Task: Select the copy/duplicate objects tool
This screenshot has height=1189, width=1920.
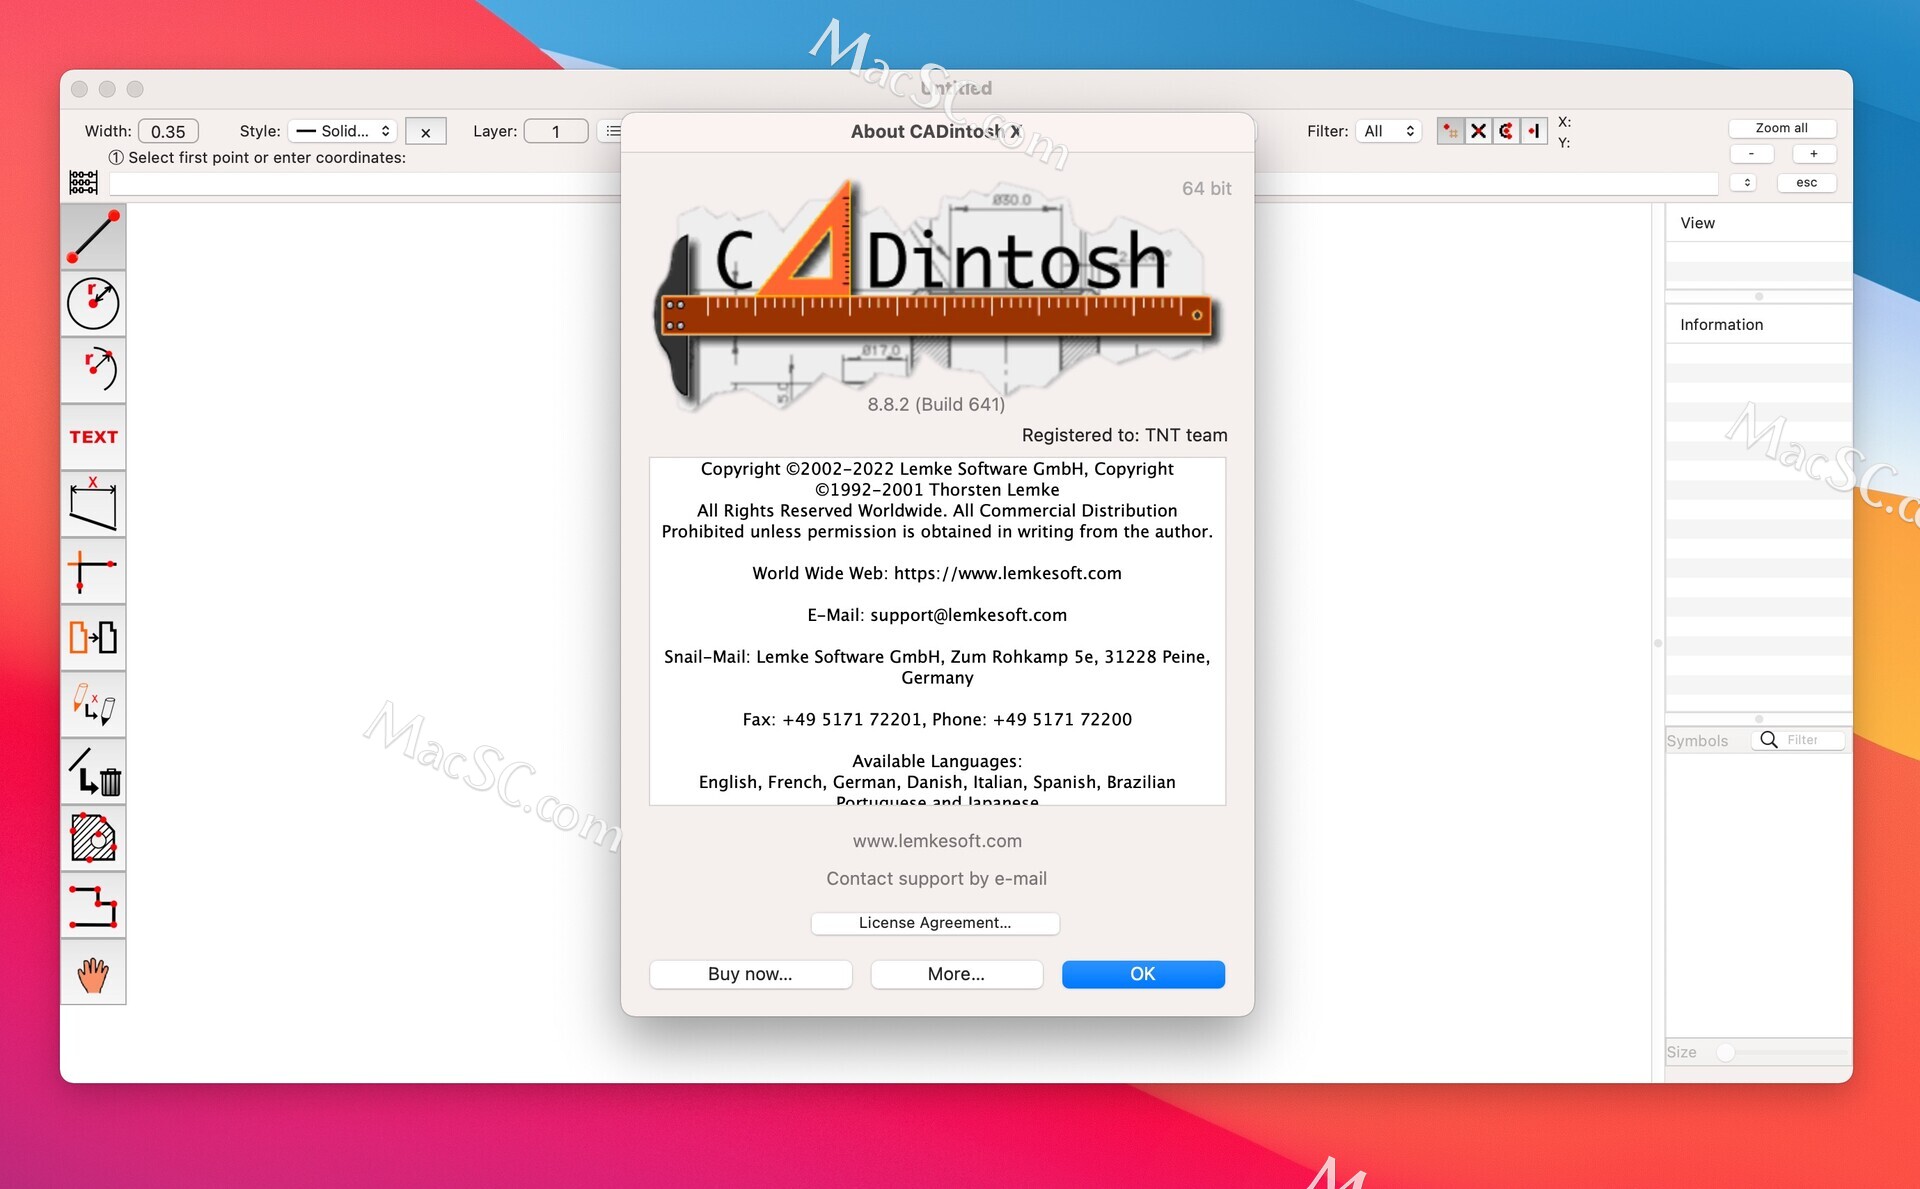Action: pos(93,638)
